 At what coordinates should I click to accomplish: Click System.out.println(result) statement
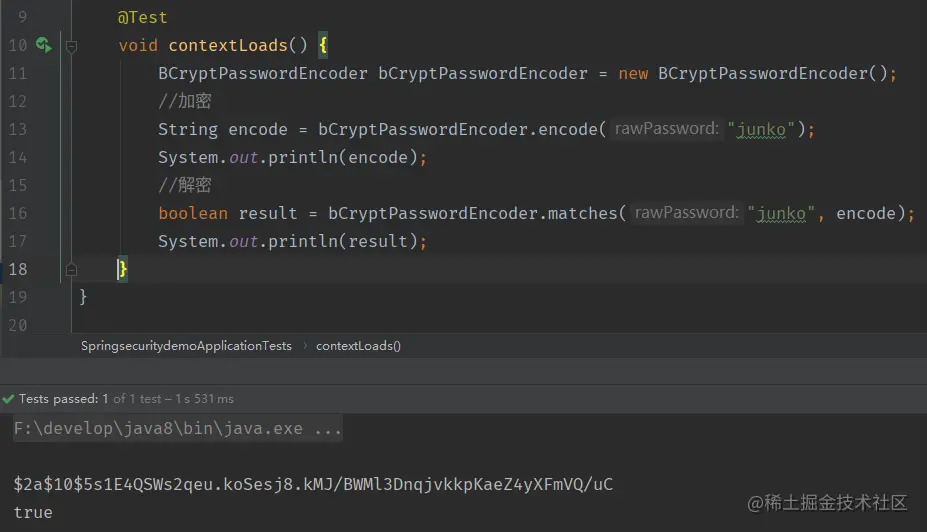tap(292, 242)
